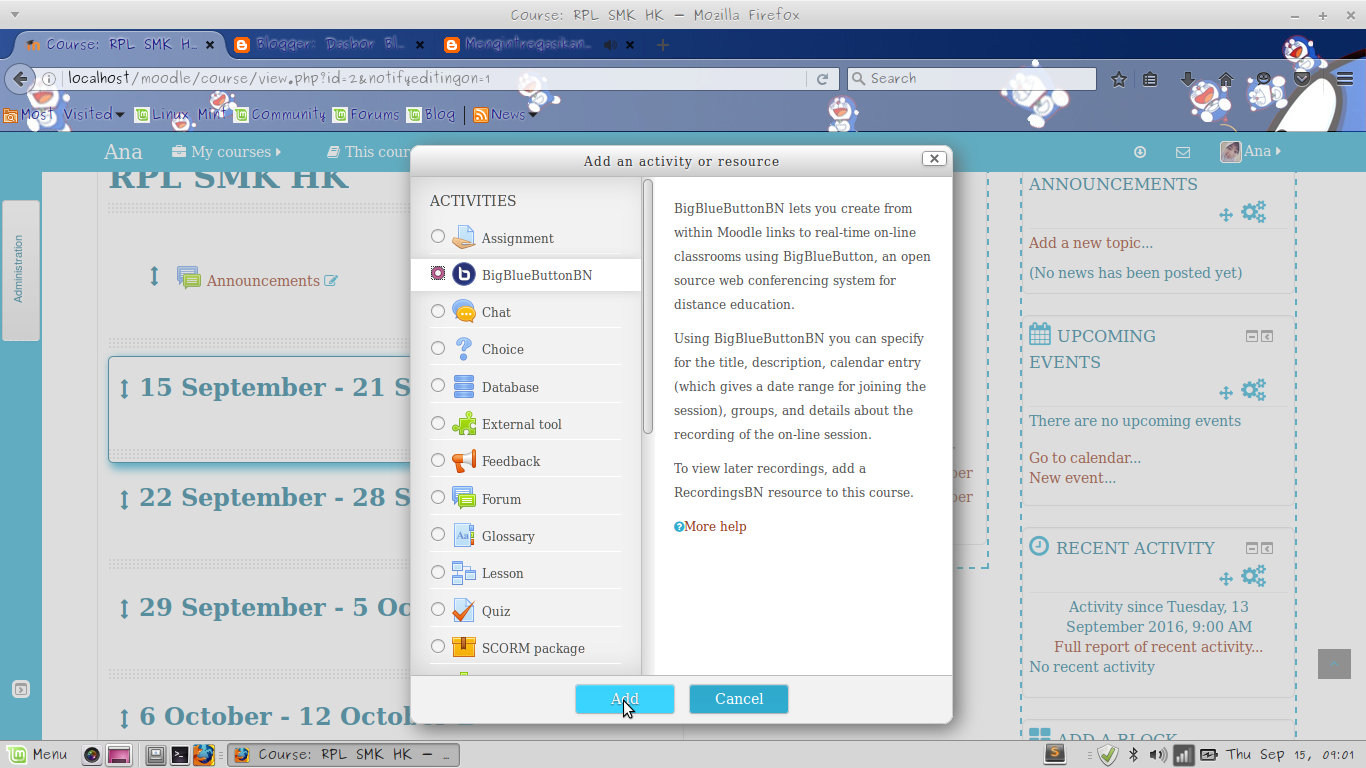Select the Feedback radio button
The height and width of the screenshot is (768, 1366).
[438, 460]
